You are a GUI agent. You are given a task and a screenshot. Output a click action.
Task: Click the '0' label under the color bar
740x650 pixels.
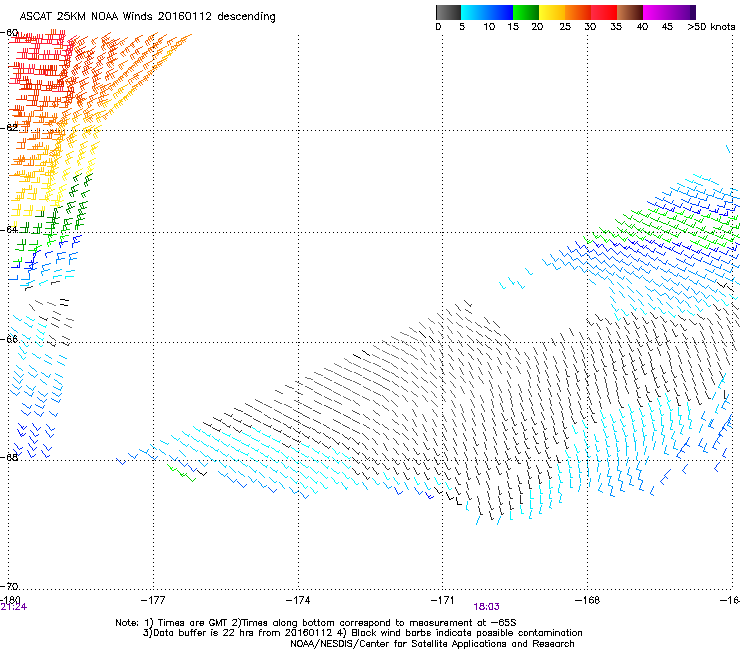coord(438,27)
